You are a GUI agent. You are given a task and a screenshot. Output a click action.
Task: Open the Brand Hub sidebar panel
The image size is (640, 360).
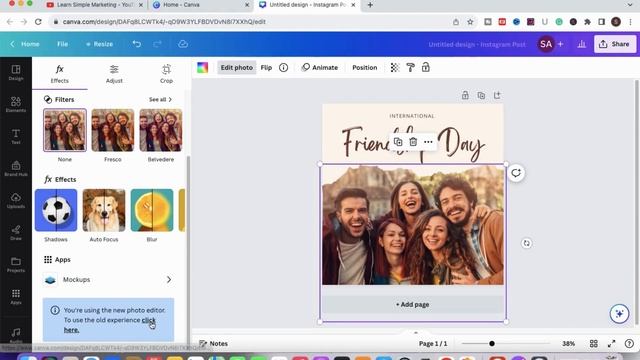(x=16, y=168)
